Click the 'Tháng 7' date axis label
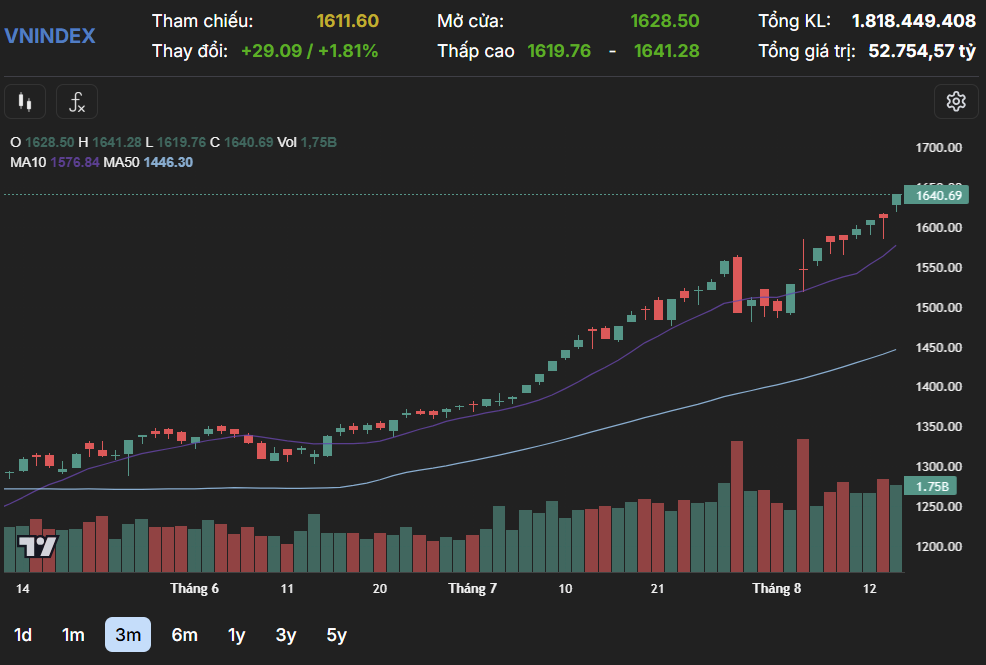This screenshot has width=986, height=665. click(x=472, y=589)
